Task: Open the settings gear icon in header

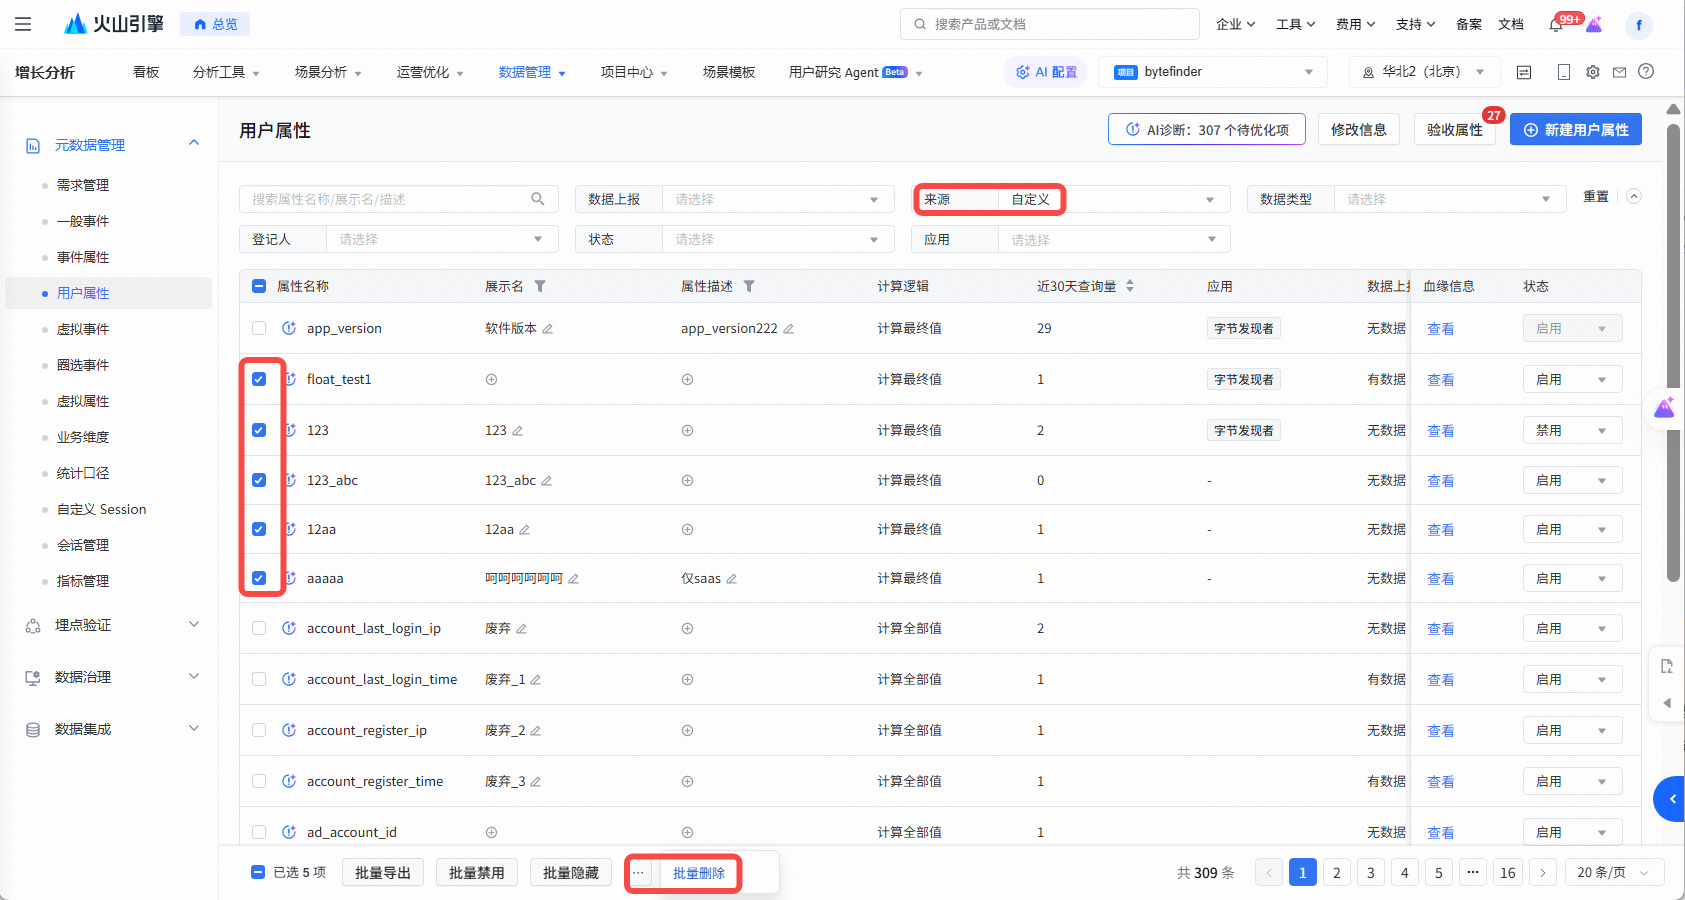Action: click(x=1592, y=72)
